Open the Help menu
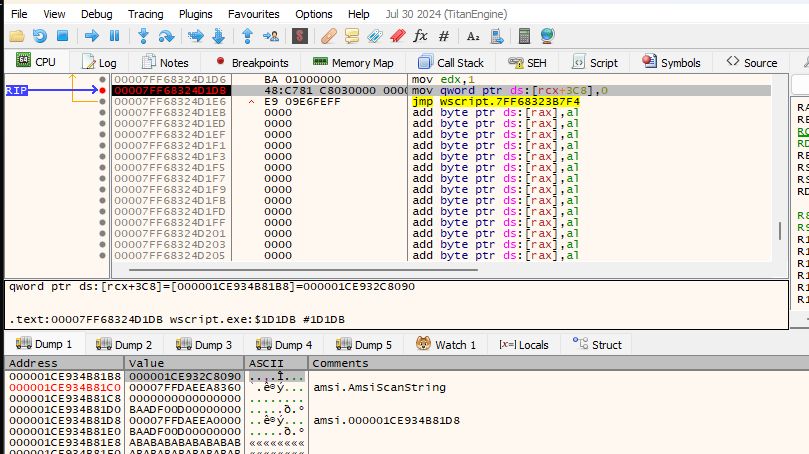Viewport: 809px width, 454px height. (359, 14)
